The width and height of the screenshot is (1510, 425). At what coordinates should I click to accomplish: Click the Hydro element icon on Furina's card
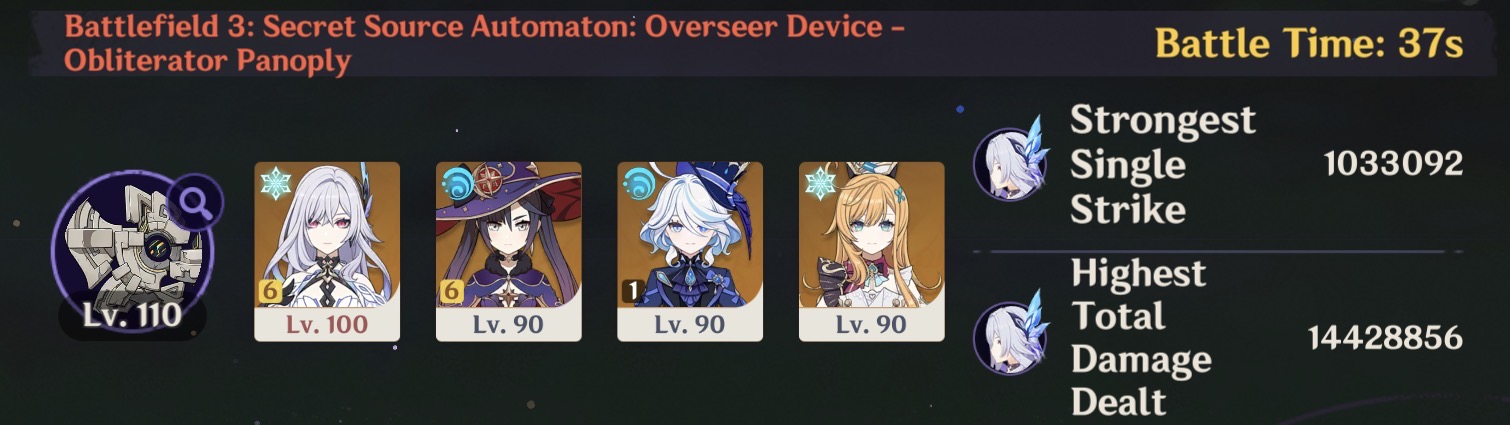tap(637, 184)
